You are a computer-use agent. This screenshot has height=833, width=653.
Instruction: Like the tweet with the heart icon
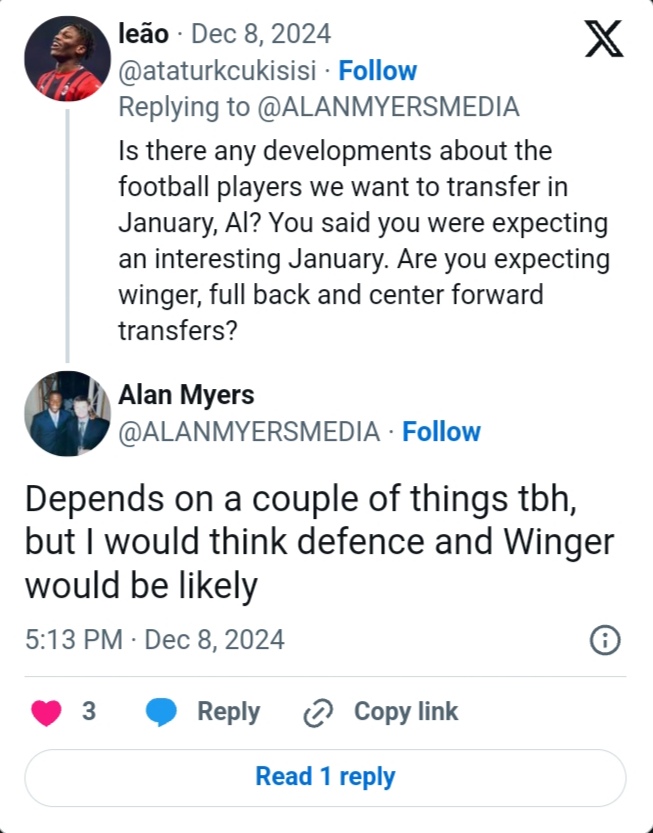coord(46,712)
